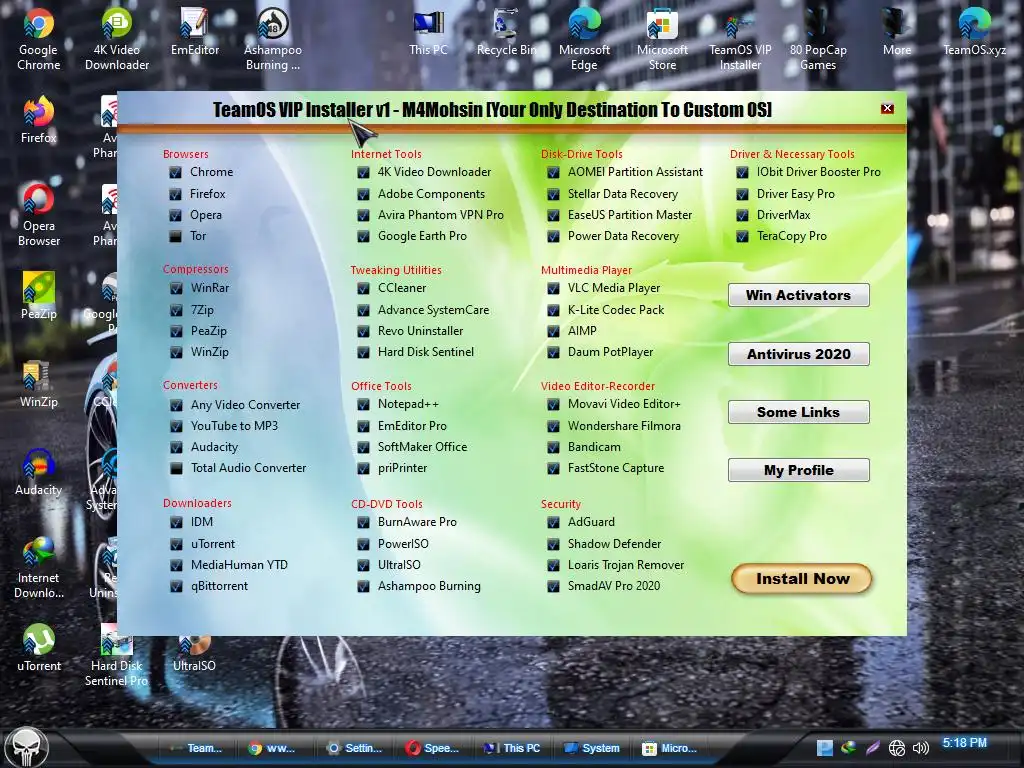Toggle SmadAV Pro 2020 checkbox
Screen dimensions: 1024x768
(x=553, y=586)
